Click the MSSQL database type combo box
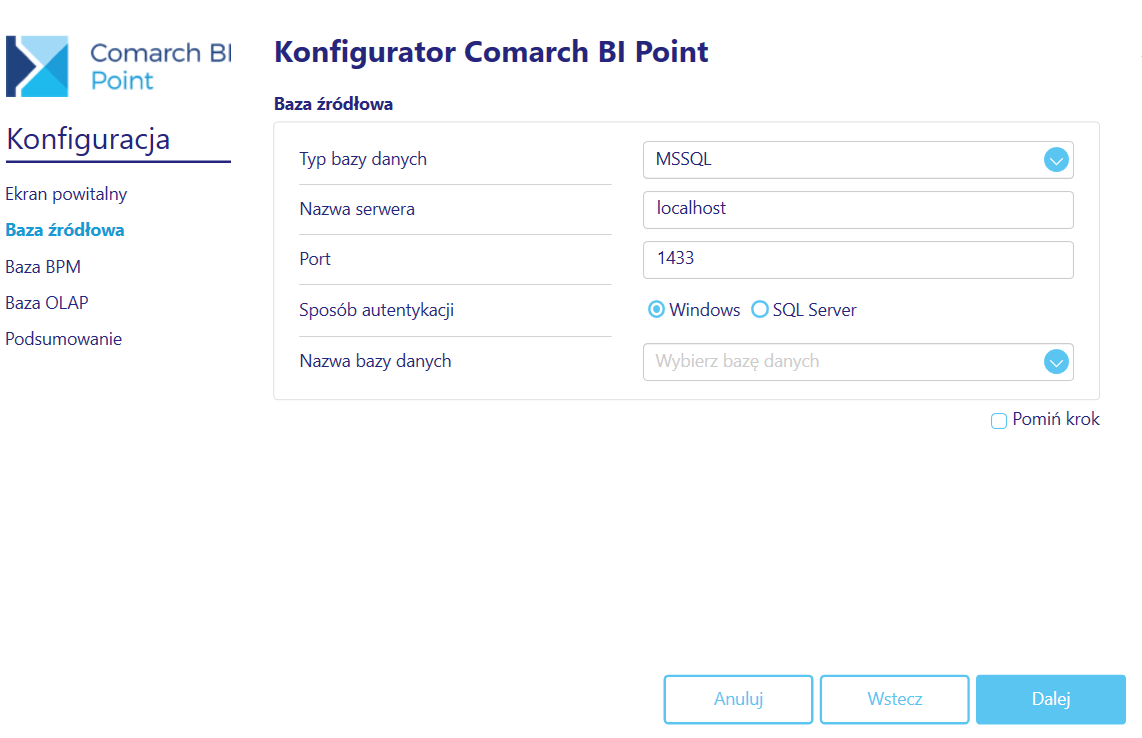1142x738 pixels. click(858, 160)
